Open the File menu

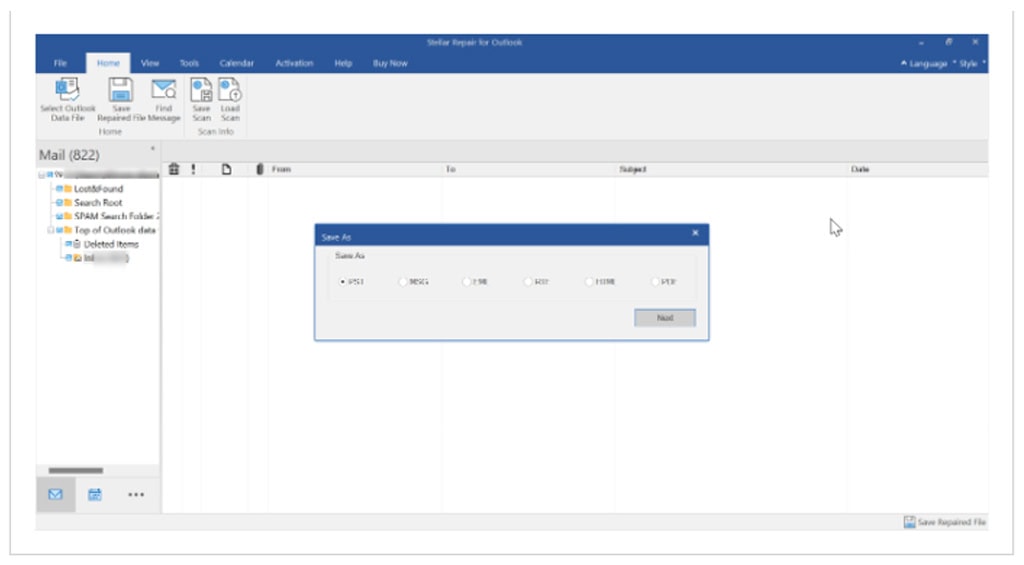tap(60, 63)
